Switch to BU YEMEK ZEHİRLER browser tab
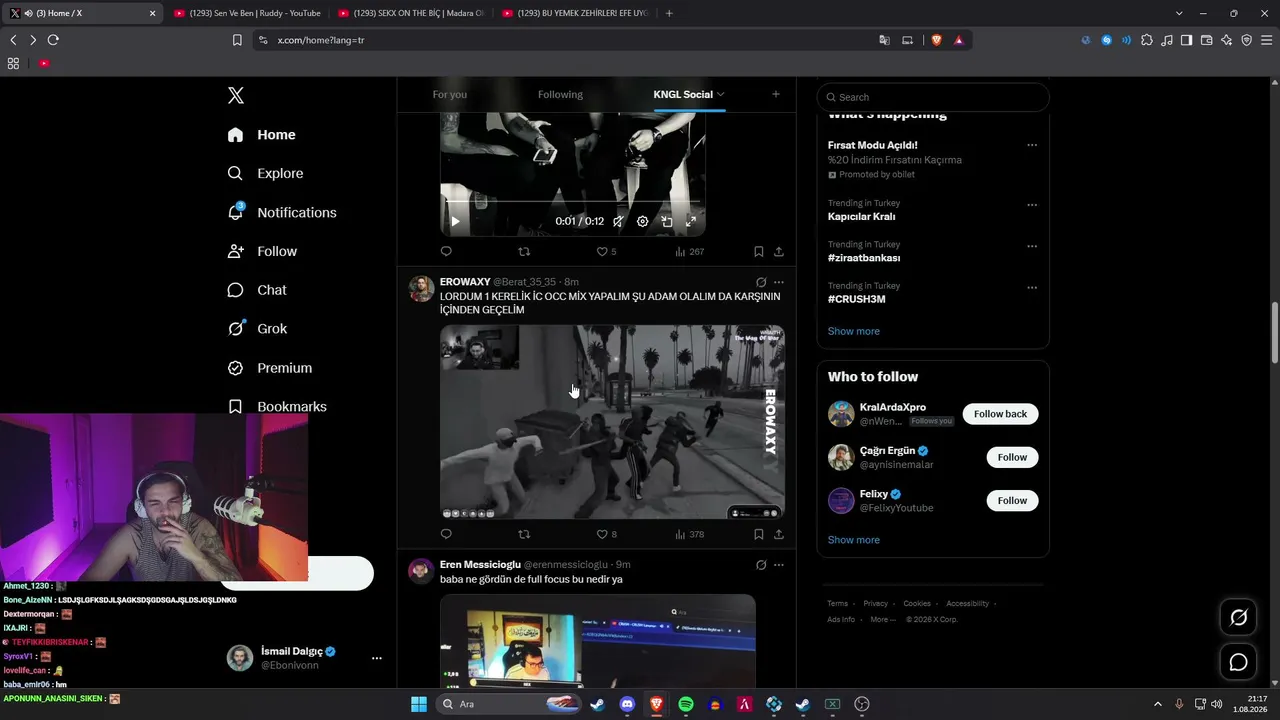Screen dimensions: 1280x720 point(575,13)
